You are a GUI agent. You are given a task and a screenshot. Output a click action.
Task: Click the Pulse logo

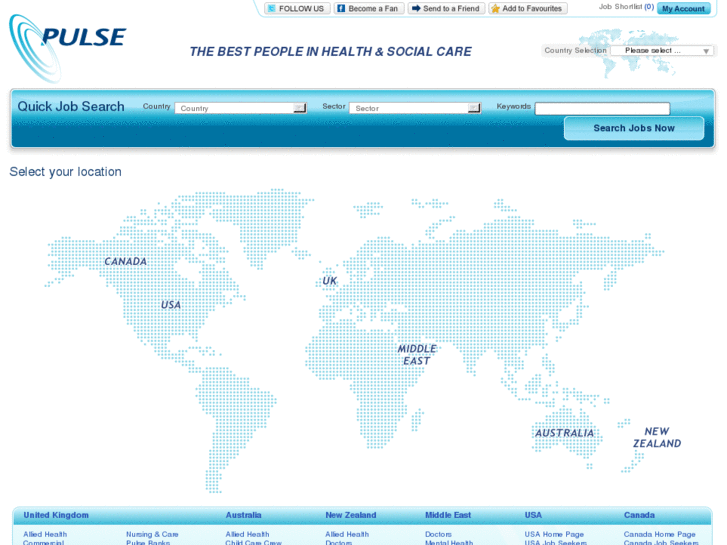[x=68, y=48]
